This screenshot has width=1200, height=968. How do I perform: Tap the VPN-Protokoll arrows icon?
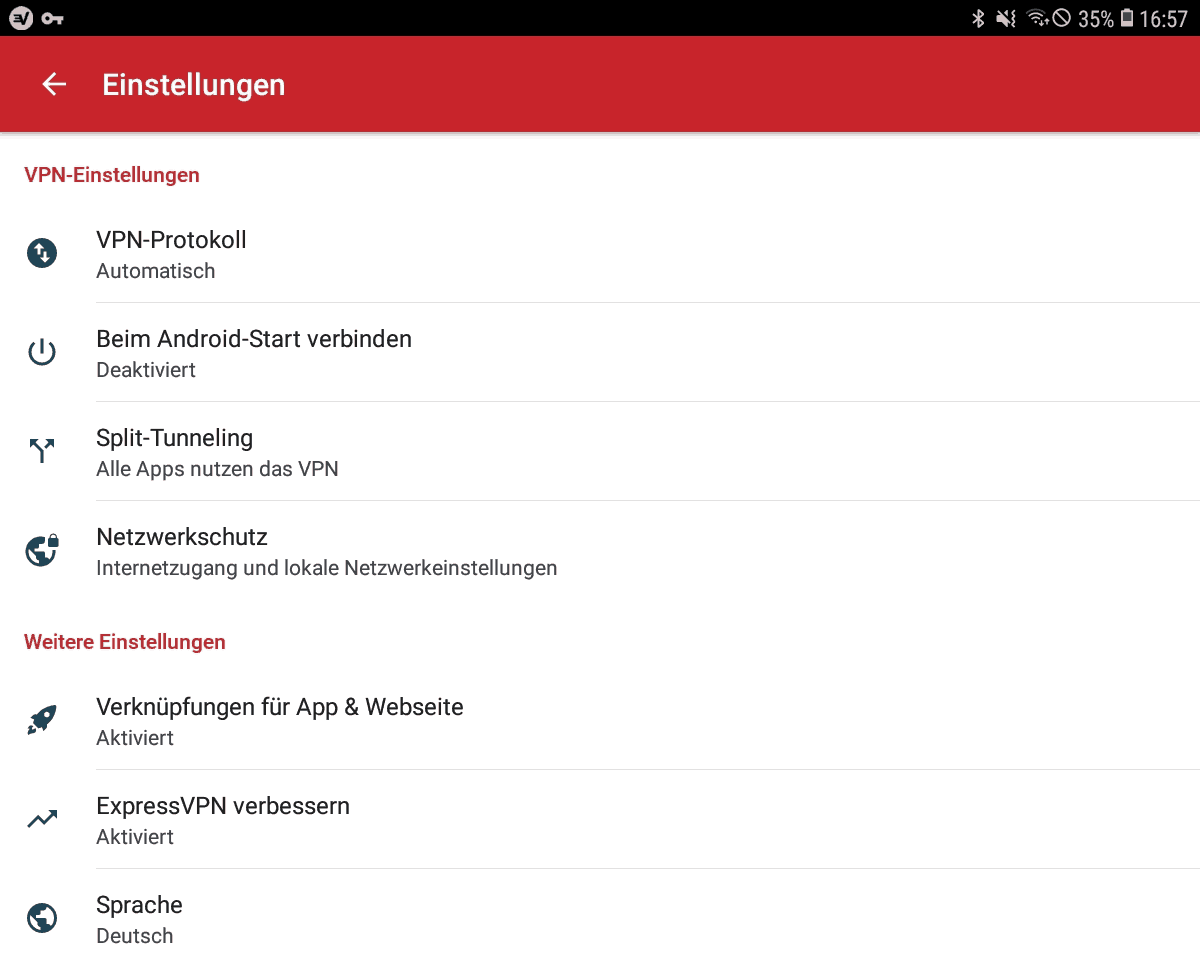(x=42, y=253)
